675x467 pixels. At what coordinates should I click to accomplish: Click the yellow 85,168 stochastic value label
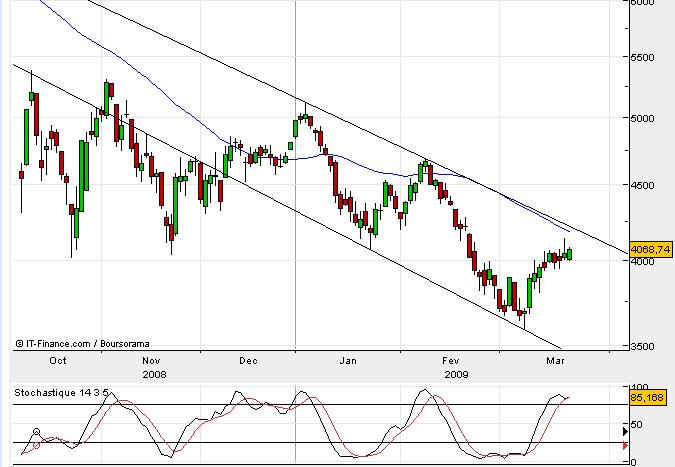pyautogui.click(x=647, y=397)
